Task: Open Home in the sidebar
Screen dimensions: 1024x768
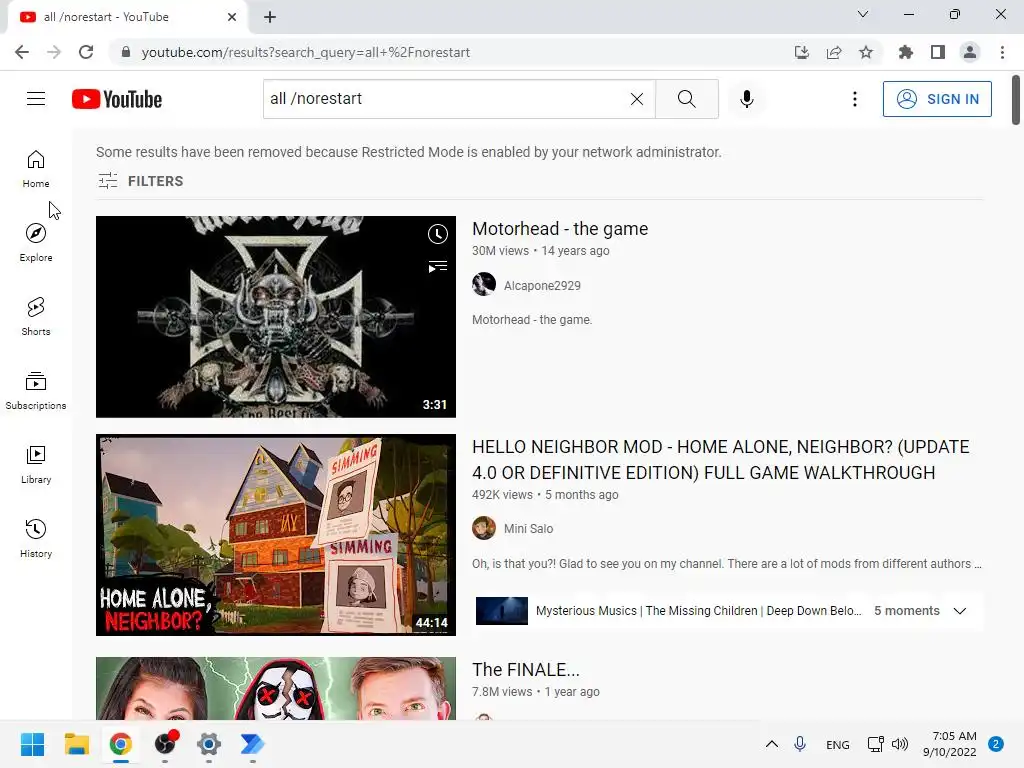Action: tap(36, 168)
